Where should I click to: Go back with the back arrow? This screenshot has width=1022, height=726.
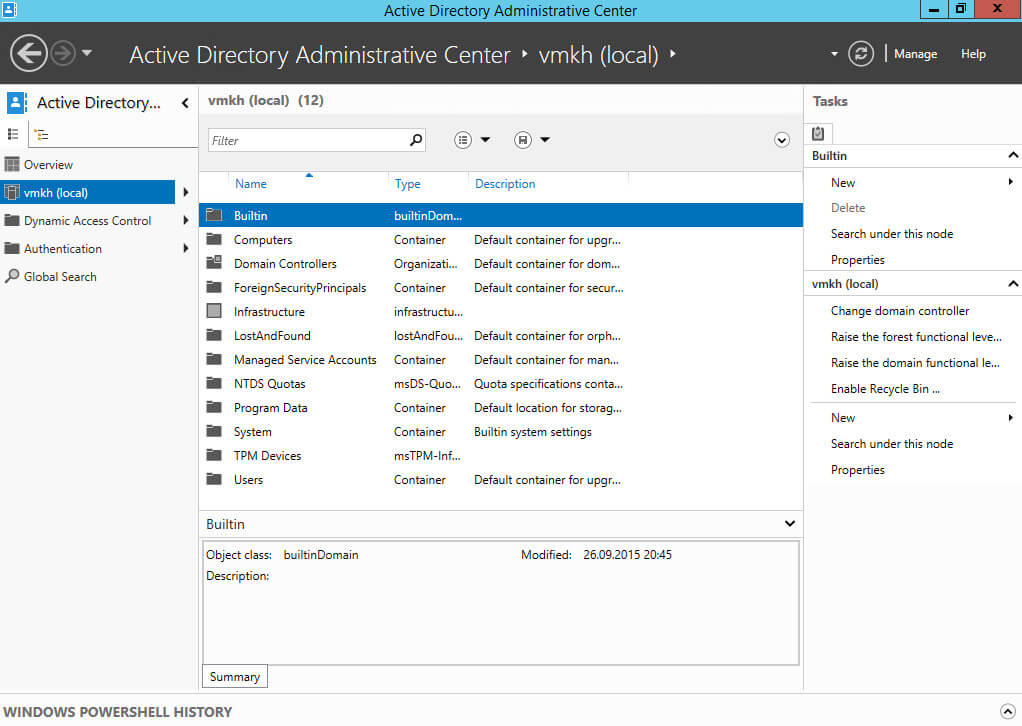coord(29,53)
